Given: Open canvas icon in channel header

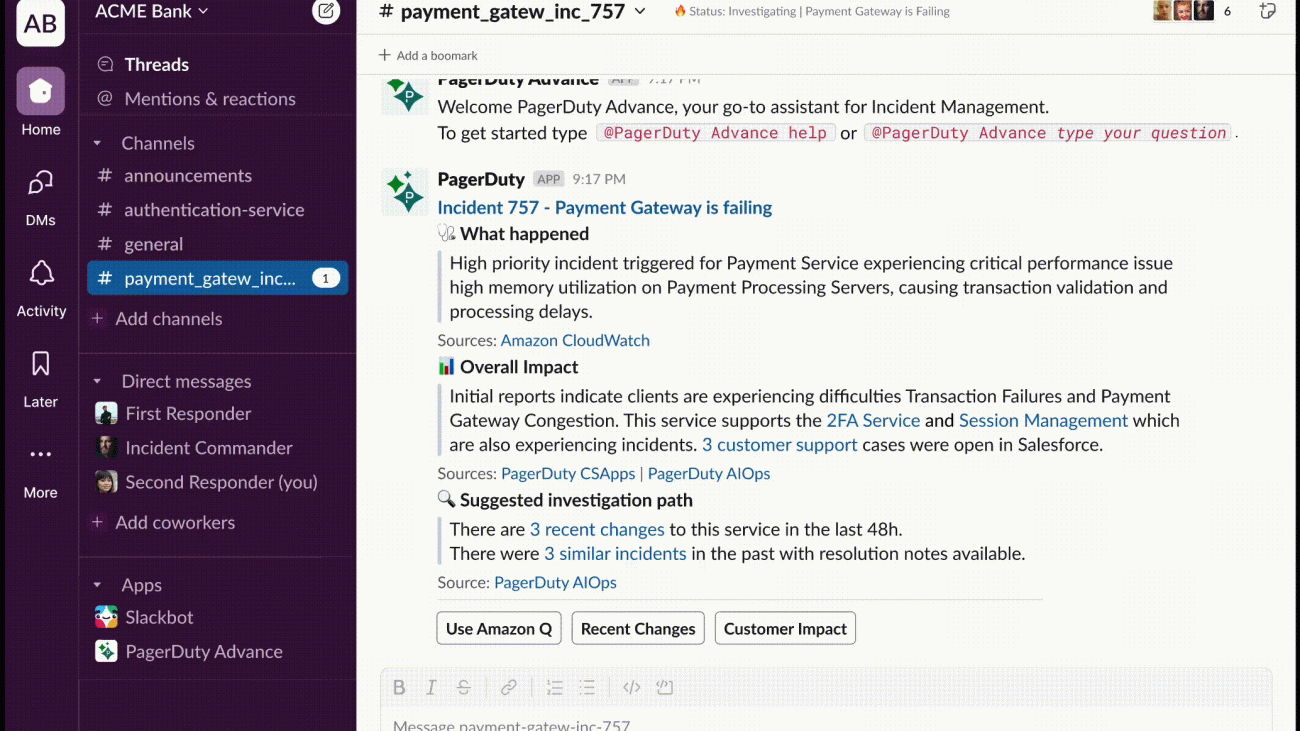Looking at the screenshot, I should click(1267, 11).
